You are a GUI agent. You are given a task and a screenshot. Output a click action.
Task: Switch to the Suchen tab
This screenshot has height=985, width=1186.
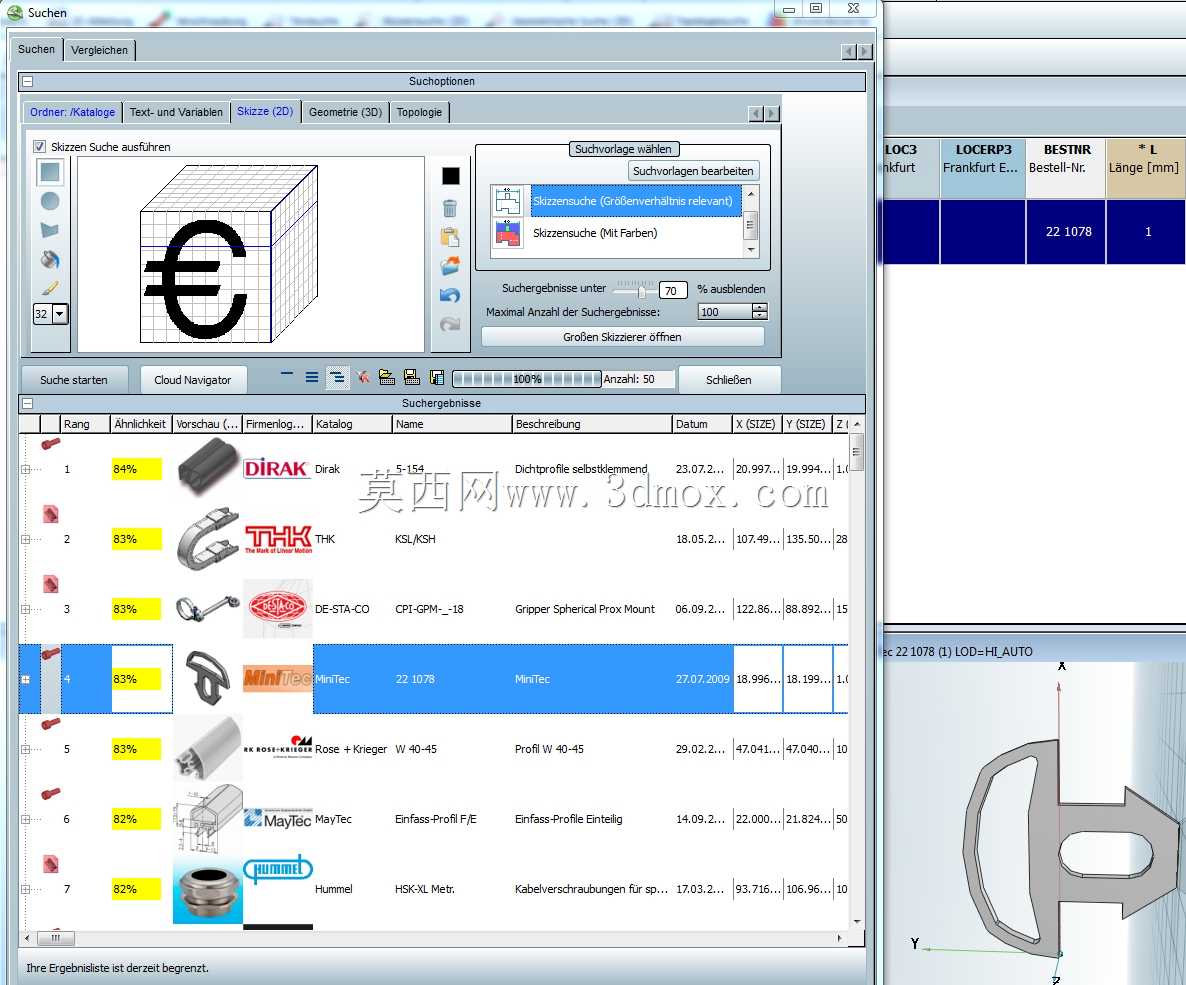[x=36, y=49]
